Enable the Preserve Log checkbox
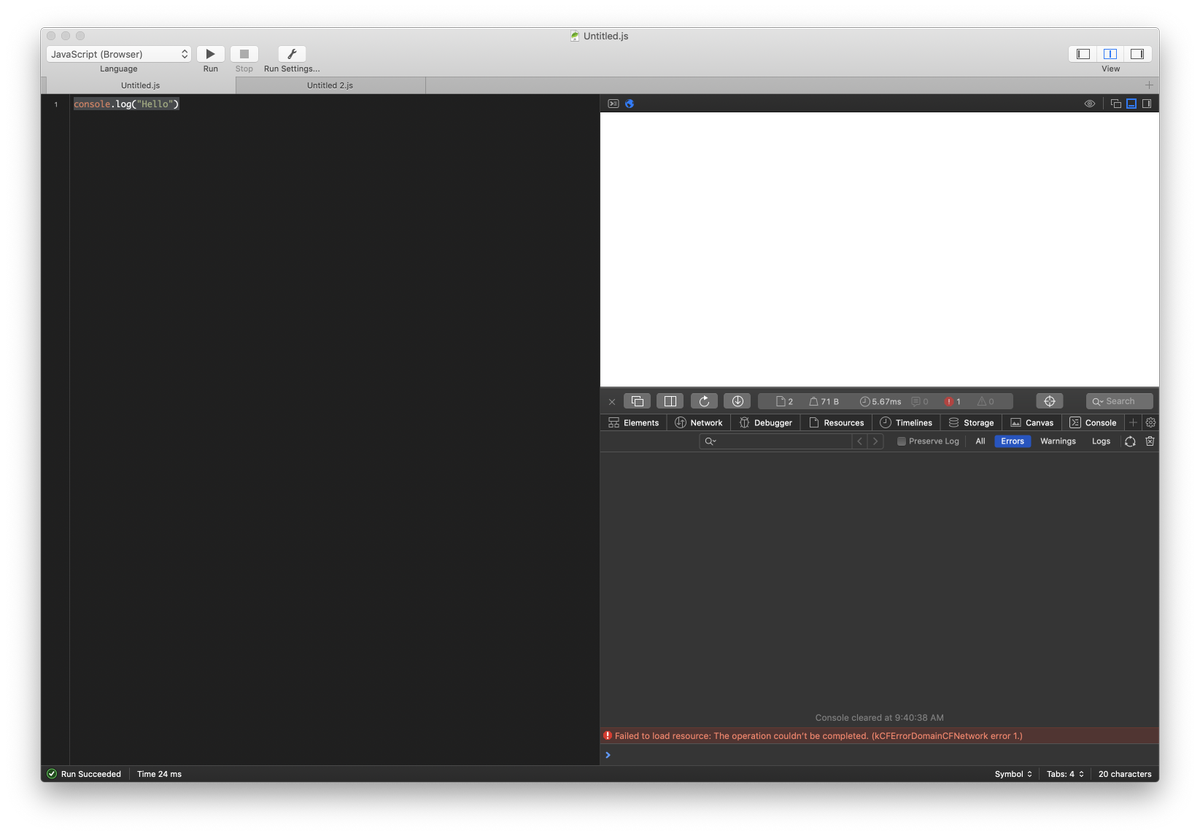 tap(901, 441)
